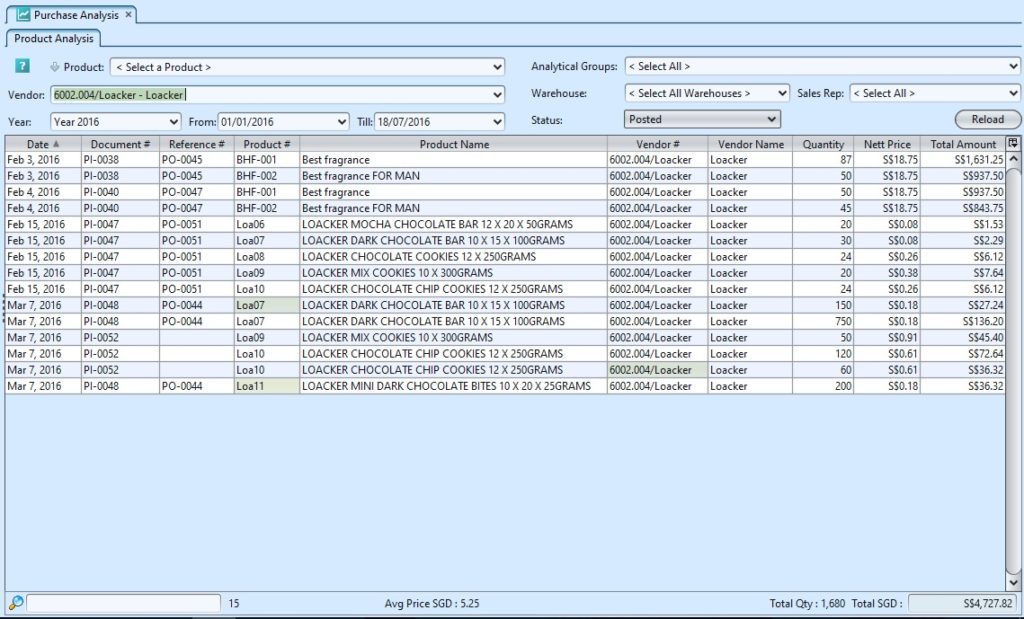Click the LOACKER CHOCOLATE COOKIES 12 X 250GRAMS cell
Viewport: 1024px width, 619px height.
[453, 257]
